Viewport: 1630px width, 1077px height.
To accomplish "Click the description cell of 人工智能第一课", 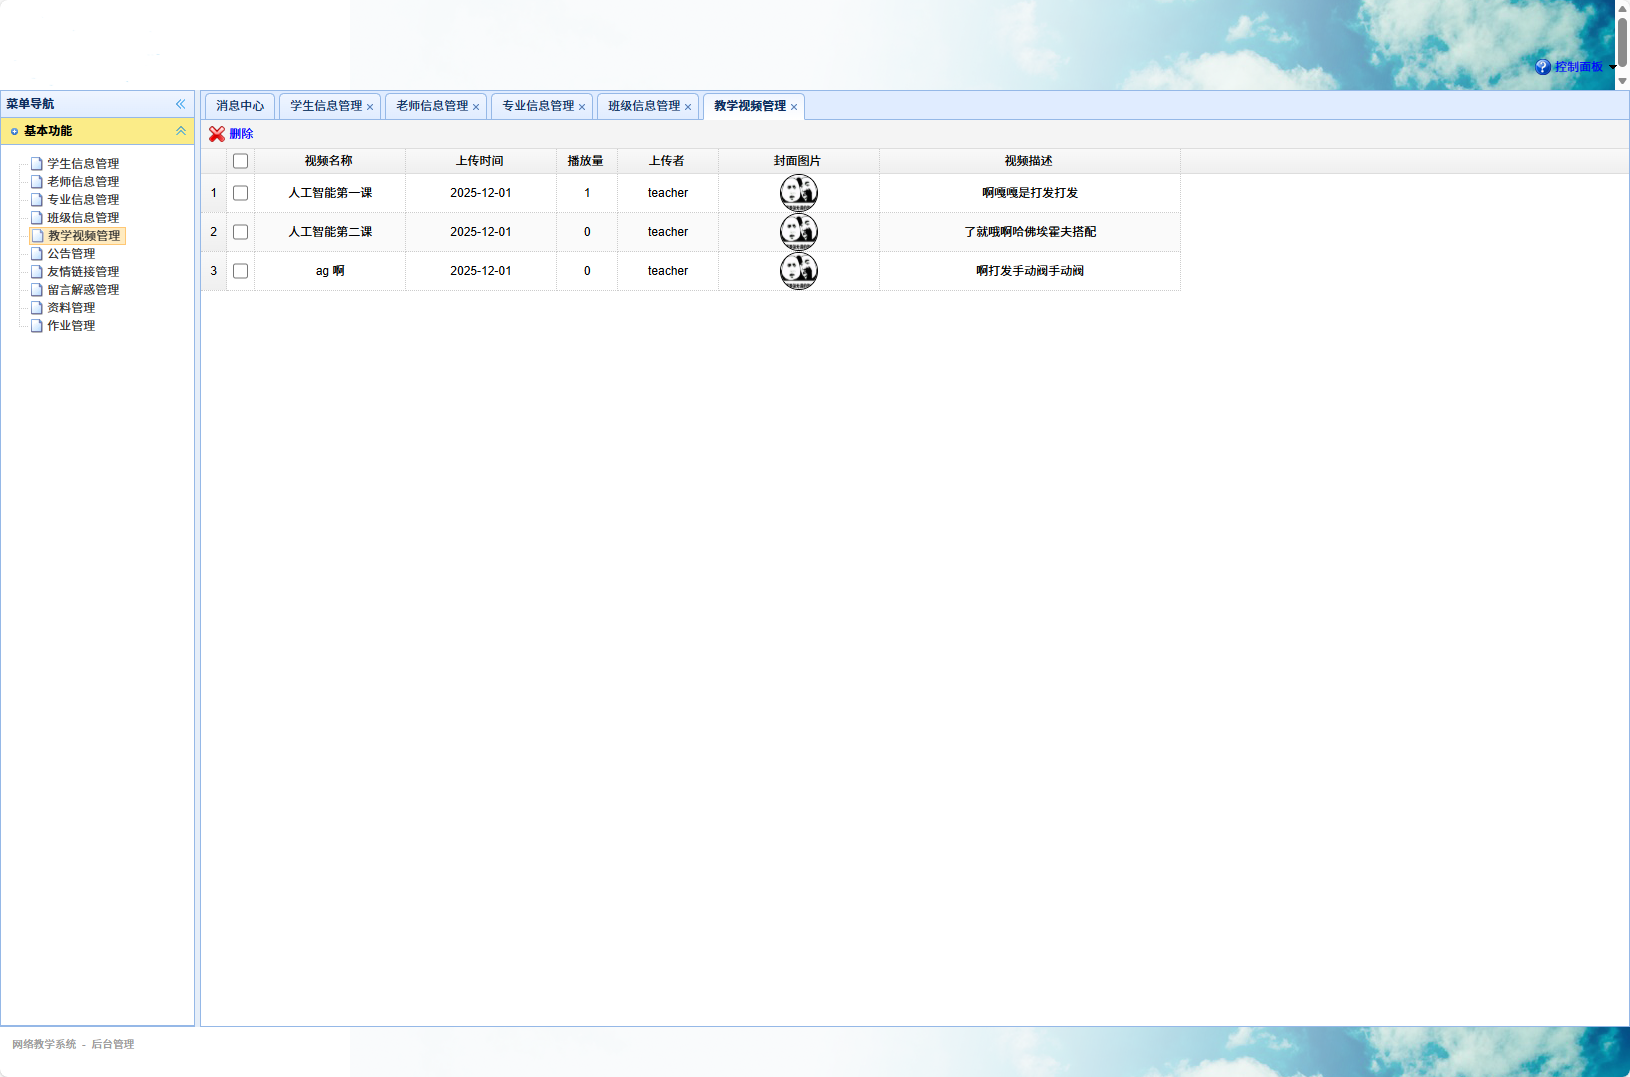I will (x=1030, y=193).
